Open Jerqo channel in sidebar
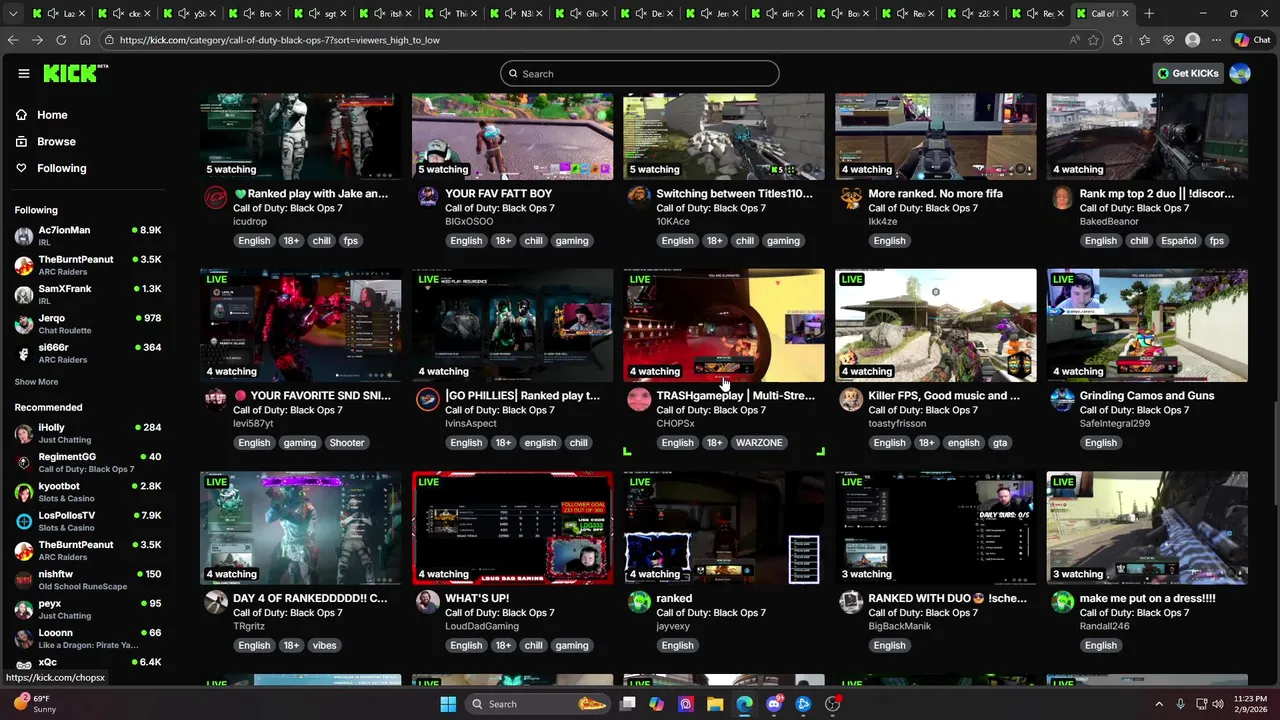This screenshot has height=720, width=1280. click(x=88, y=324)
